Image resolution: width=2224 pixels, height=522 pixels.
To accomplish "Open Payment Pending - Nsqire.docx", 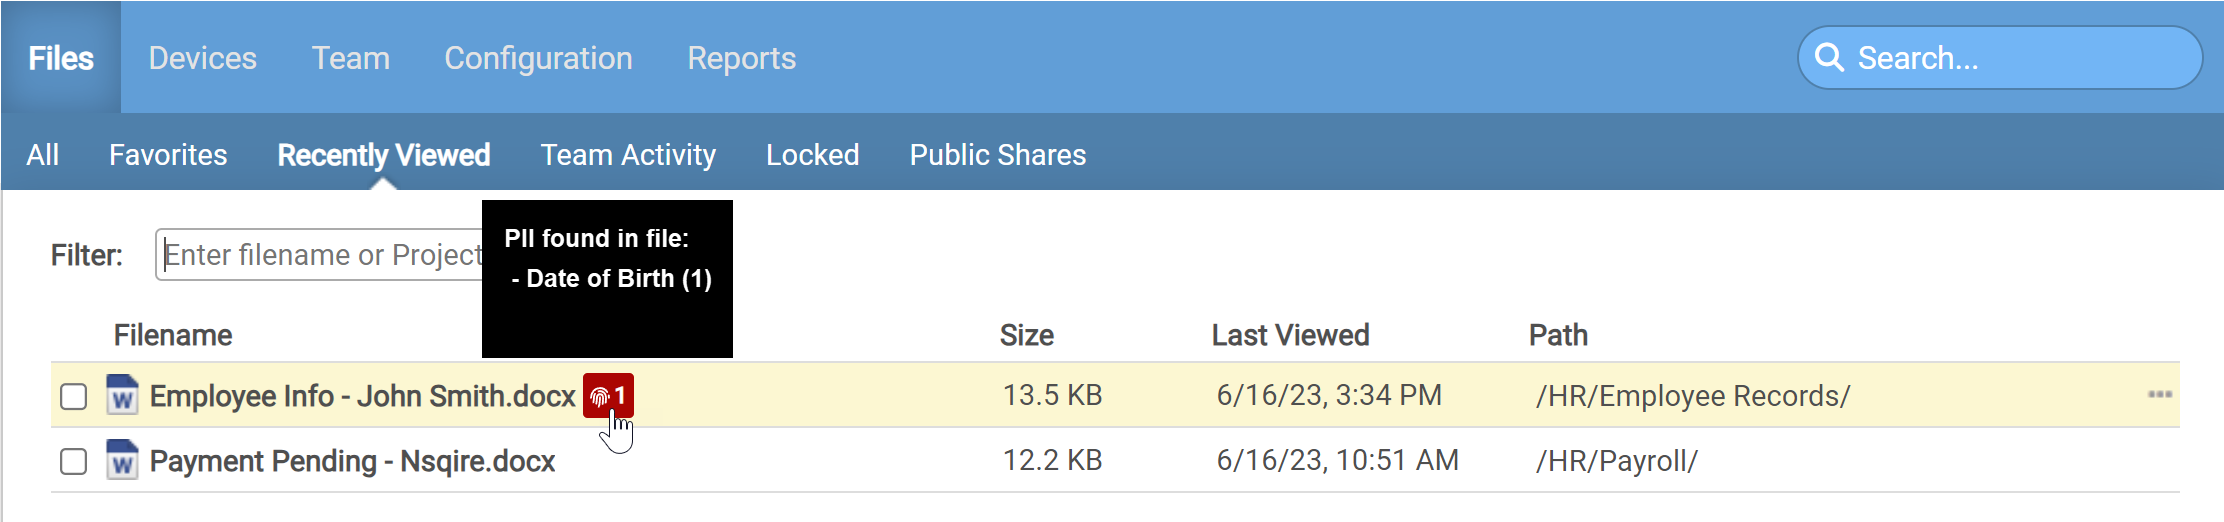I will click(x=352, y=461).
